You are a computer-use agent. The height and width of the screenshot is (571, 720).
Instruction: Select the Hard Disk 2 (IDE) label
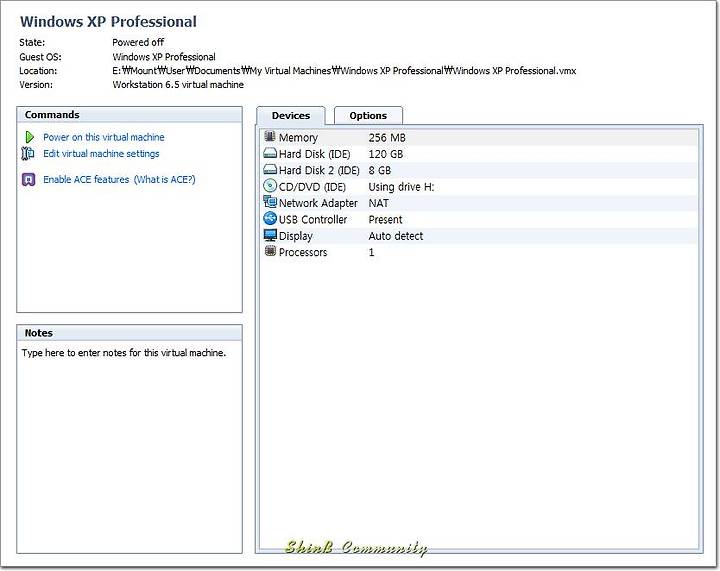pyautogui.click(x=319, y=171)
